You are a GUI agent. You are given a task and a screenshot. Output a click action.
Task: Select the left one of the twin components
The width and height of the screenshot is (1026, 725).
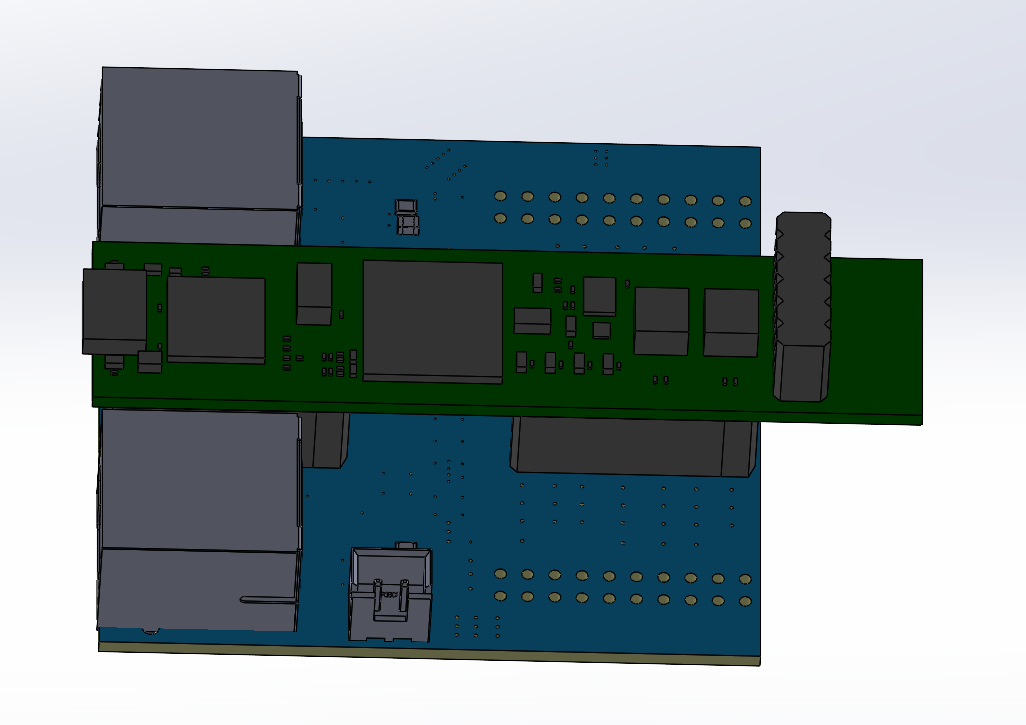pyautogui.click(x=661, y=321)
